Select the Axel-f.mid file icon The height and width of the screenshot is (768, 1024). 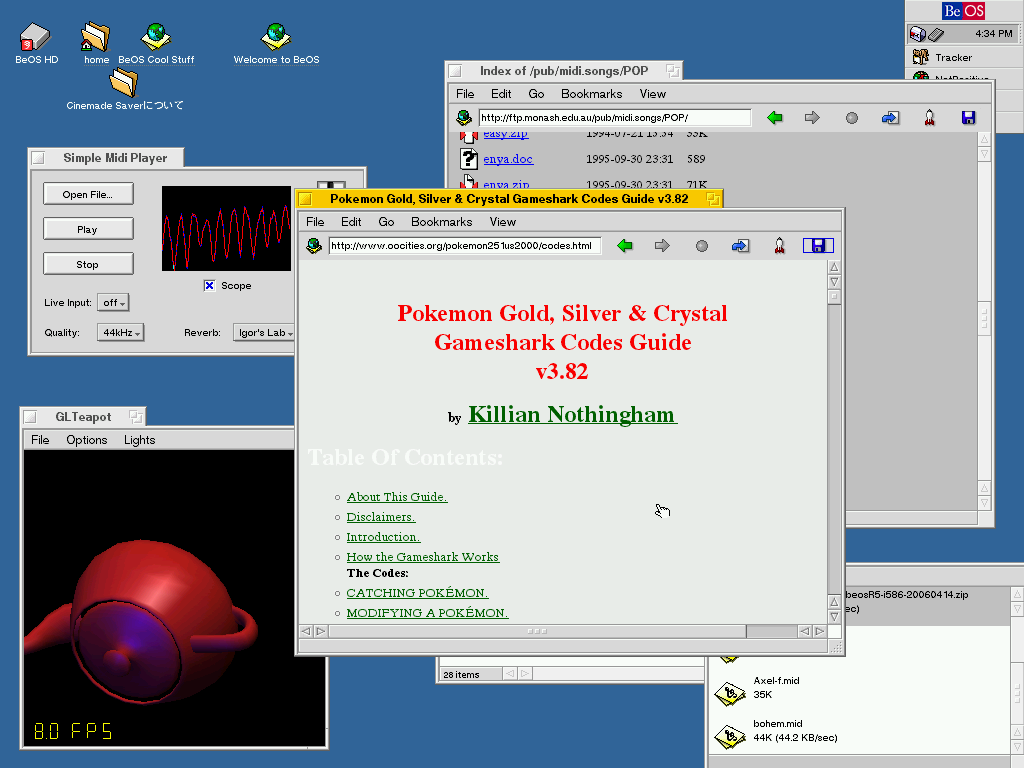(730, 694)
